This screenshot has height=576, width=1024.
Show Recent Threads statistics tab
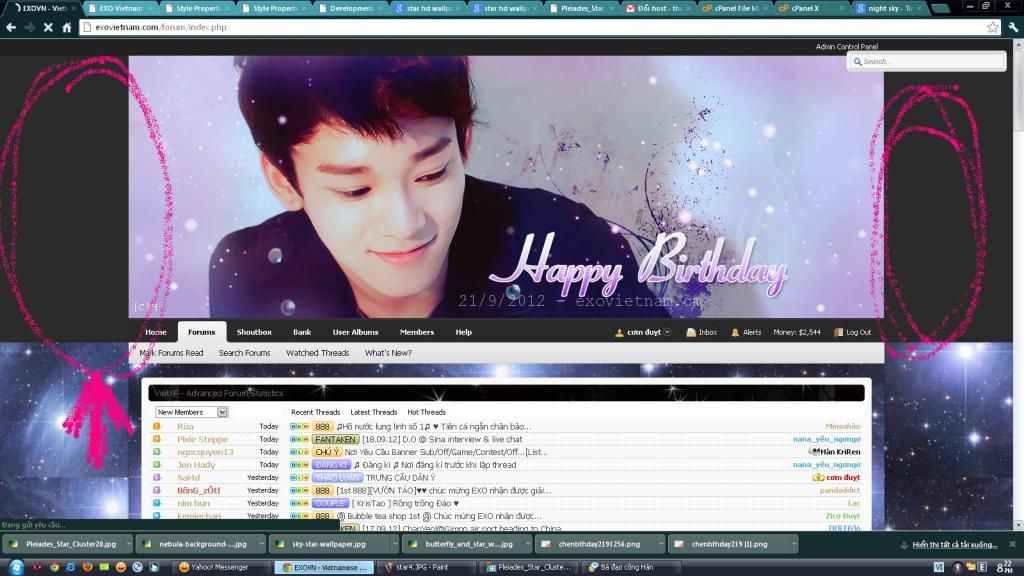tap(315, 413)
